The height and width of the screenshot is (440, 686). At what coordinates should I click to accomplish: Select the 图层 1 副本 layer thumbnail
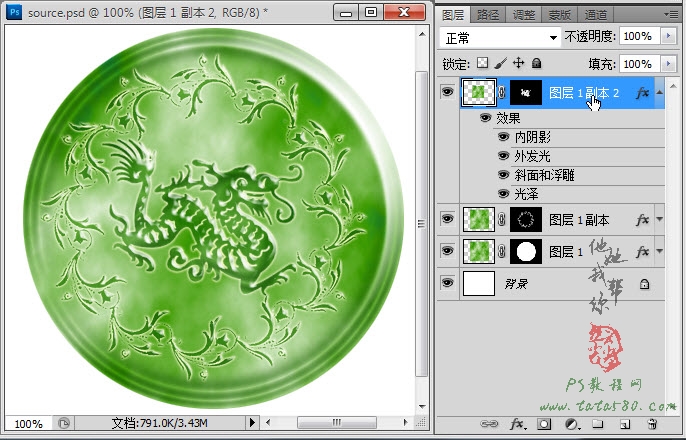point(479,220)
